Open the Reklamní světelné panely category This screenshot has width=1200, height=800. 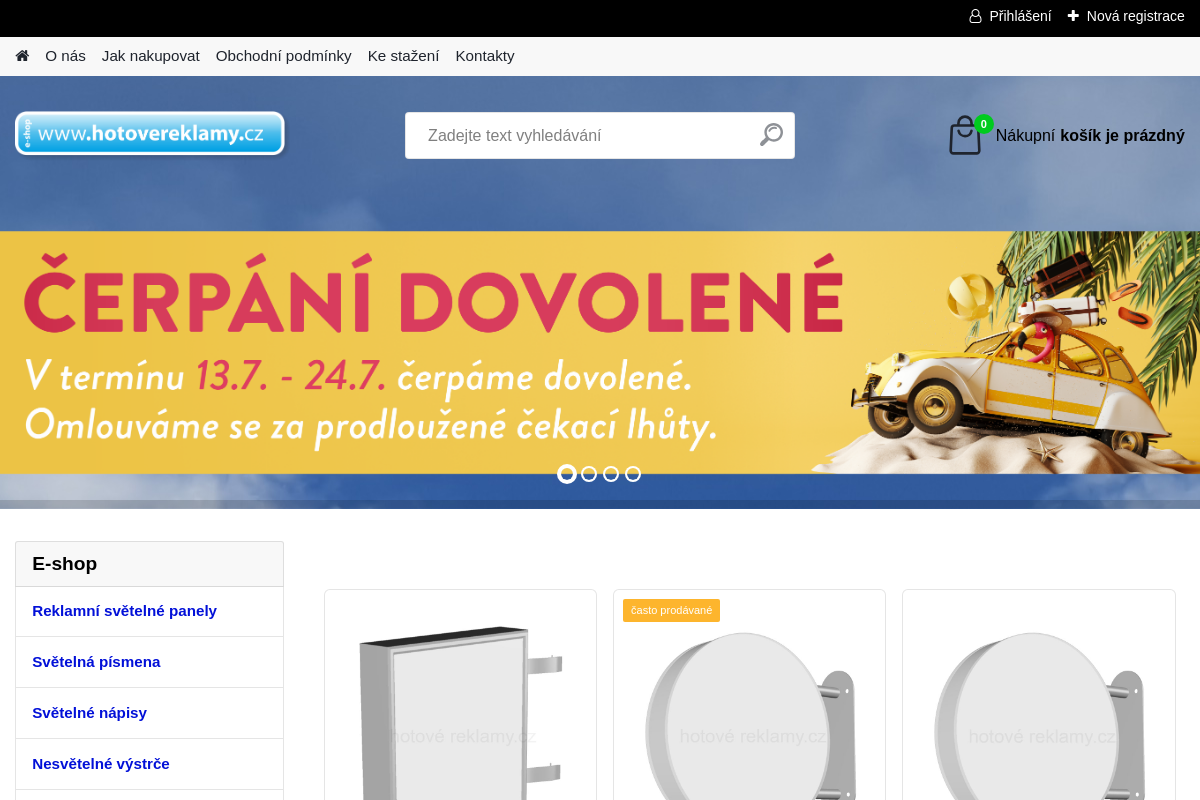coord(150,611)
